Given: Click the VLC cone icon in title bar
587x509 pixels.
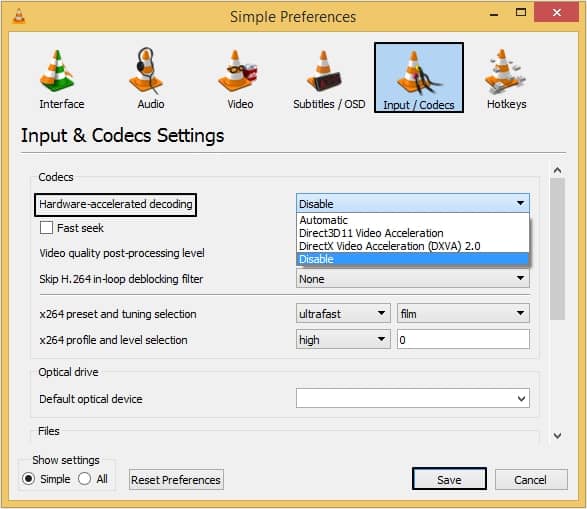Looking at the screenshot, I should pyautogui.click(x=19, y=16).
